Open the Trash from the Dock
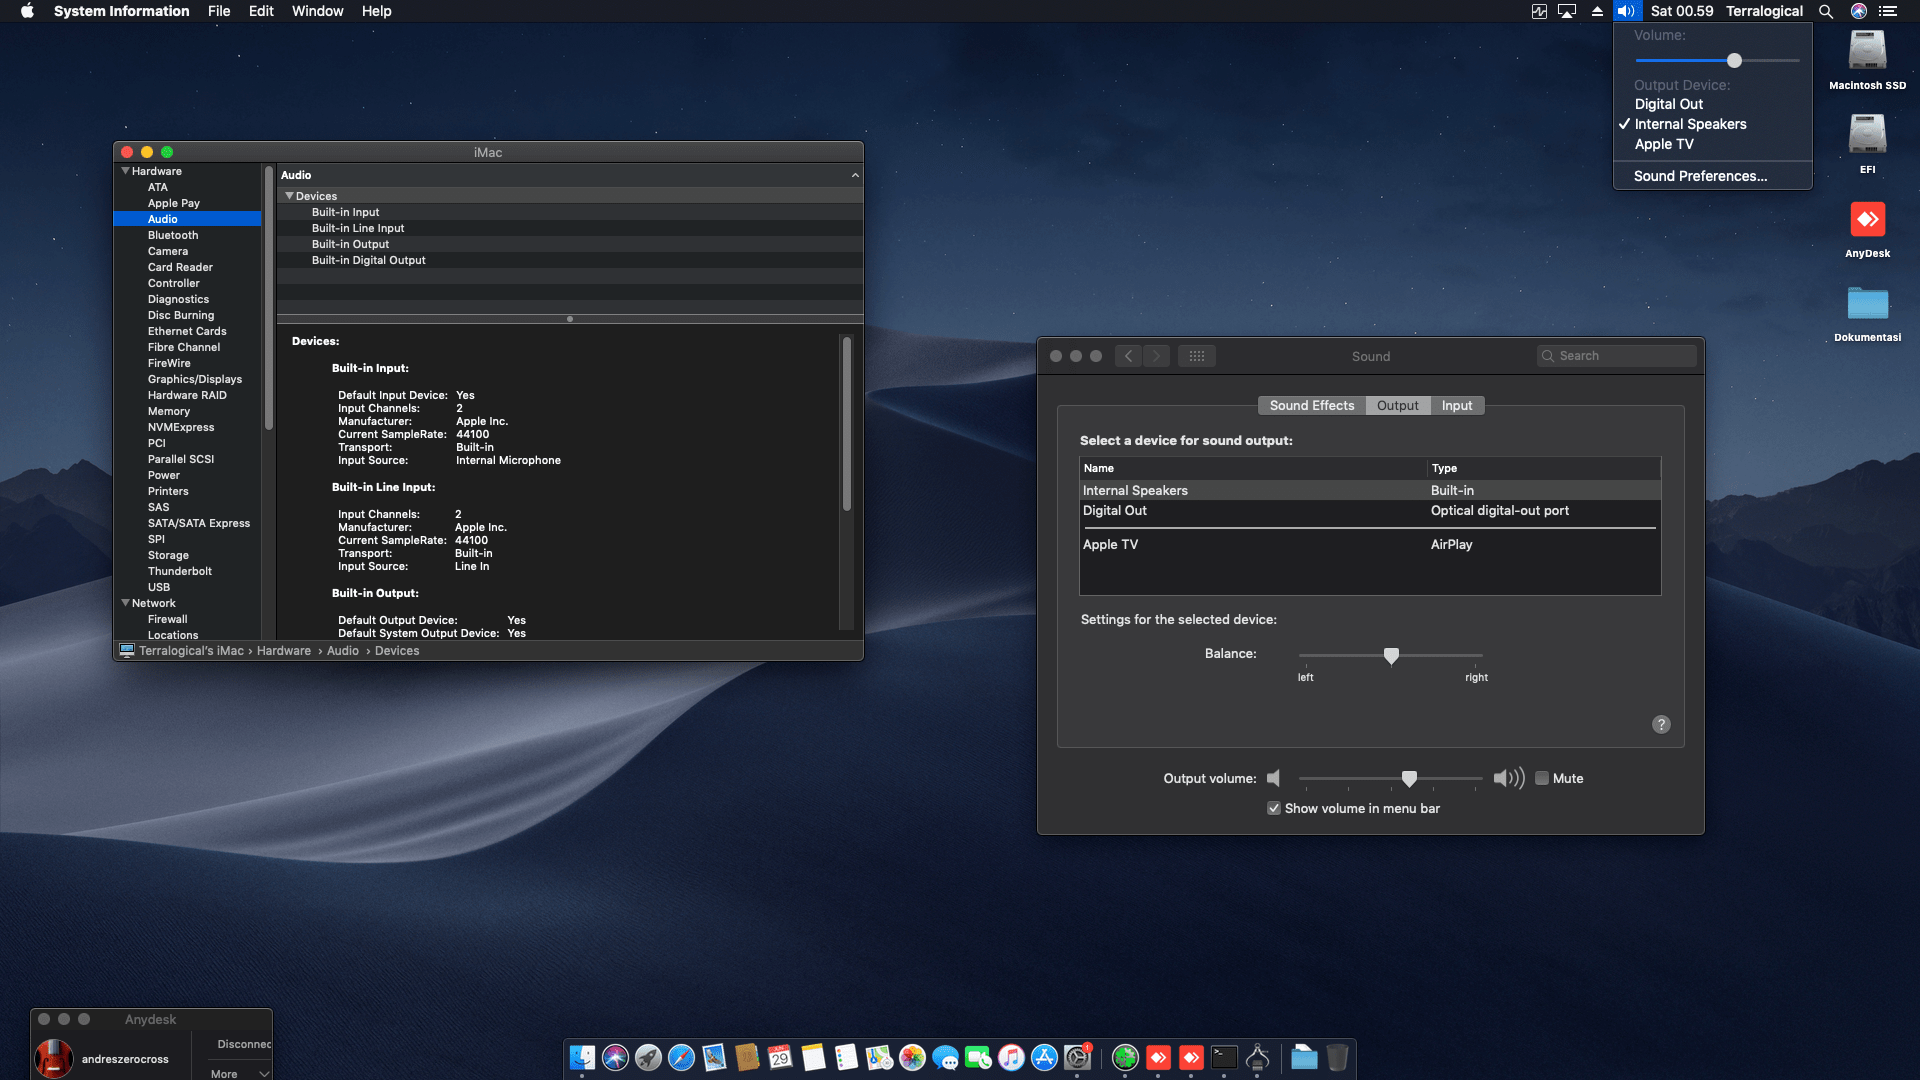Screen dimensions: 1920x1080 [x=1337, y=1058]
